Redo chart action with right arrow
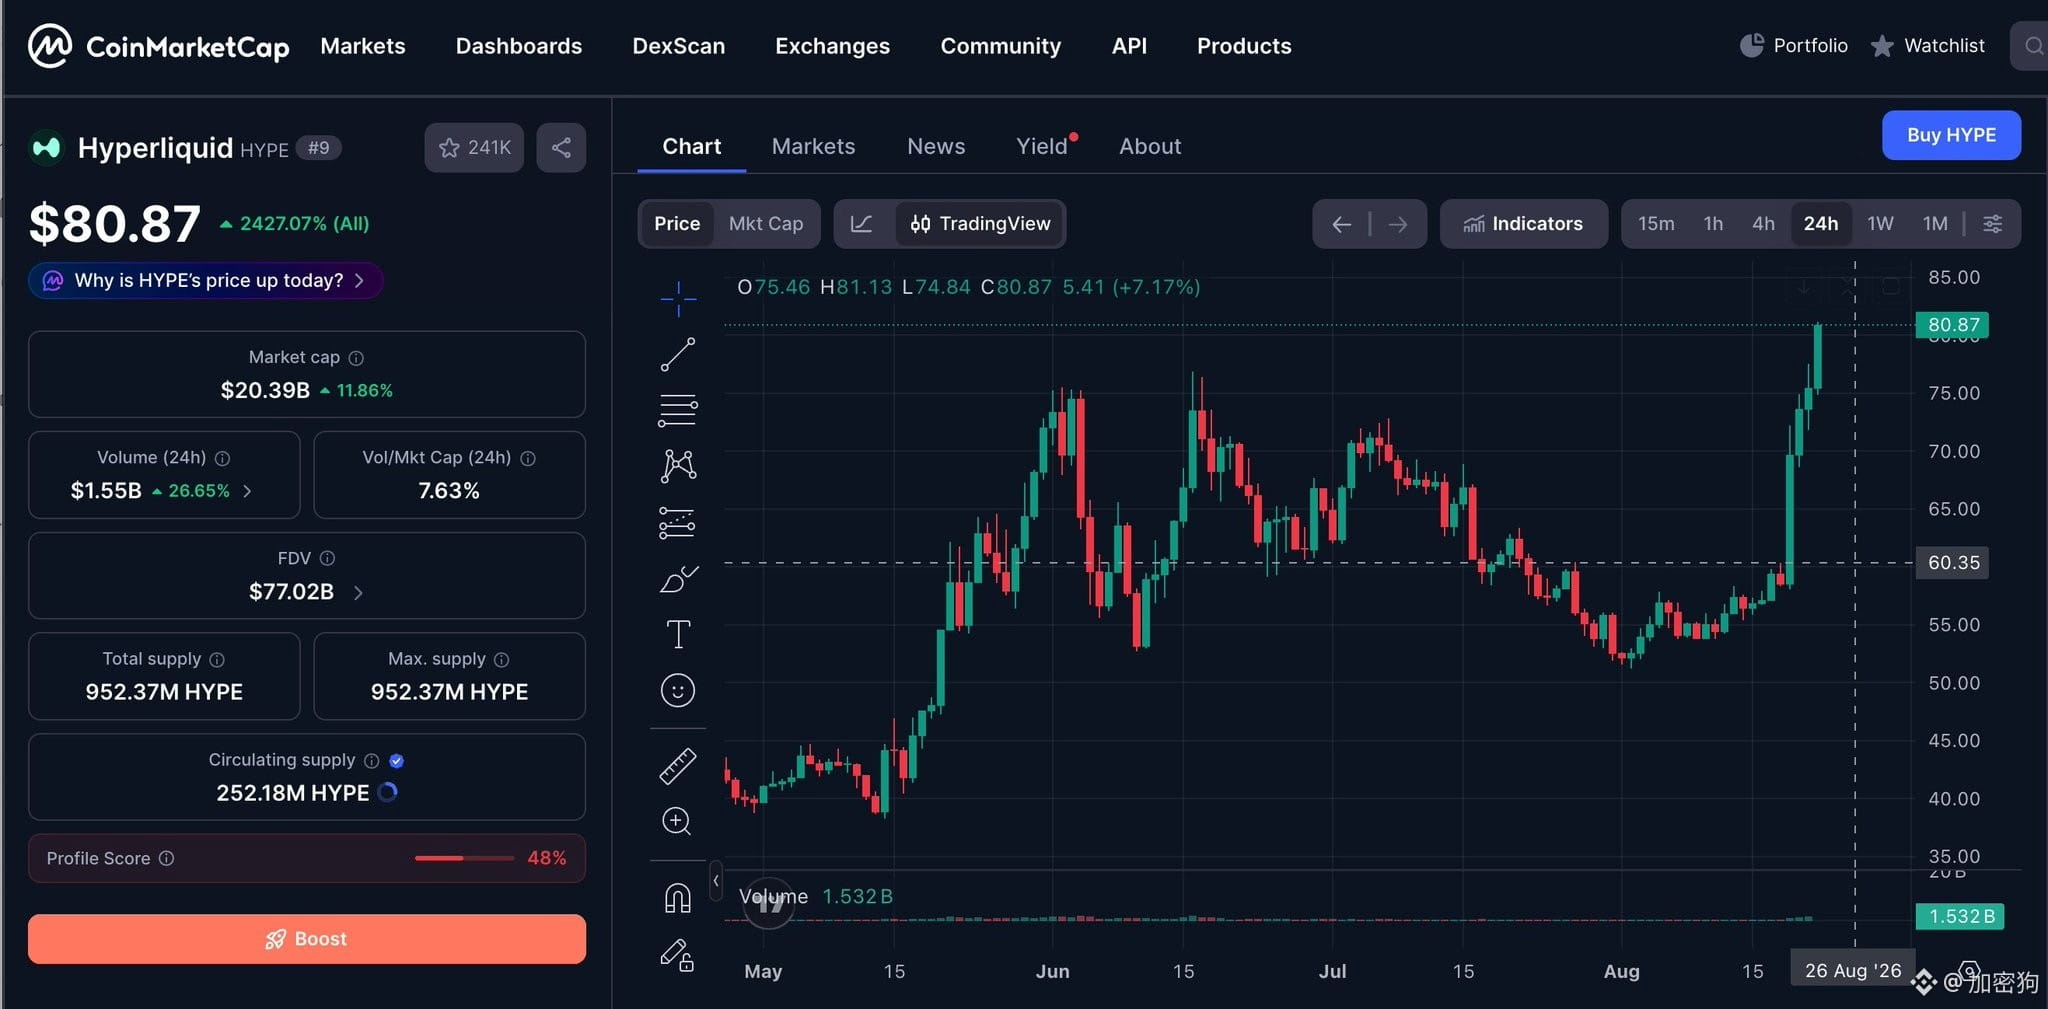The width and height of the screenshot is (2048, 1009). click(x=1398, y=224)
